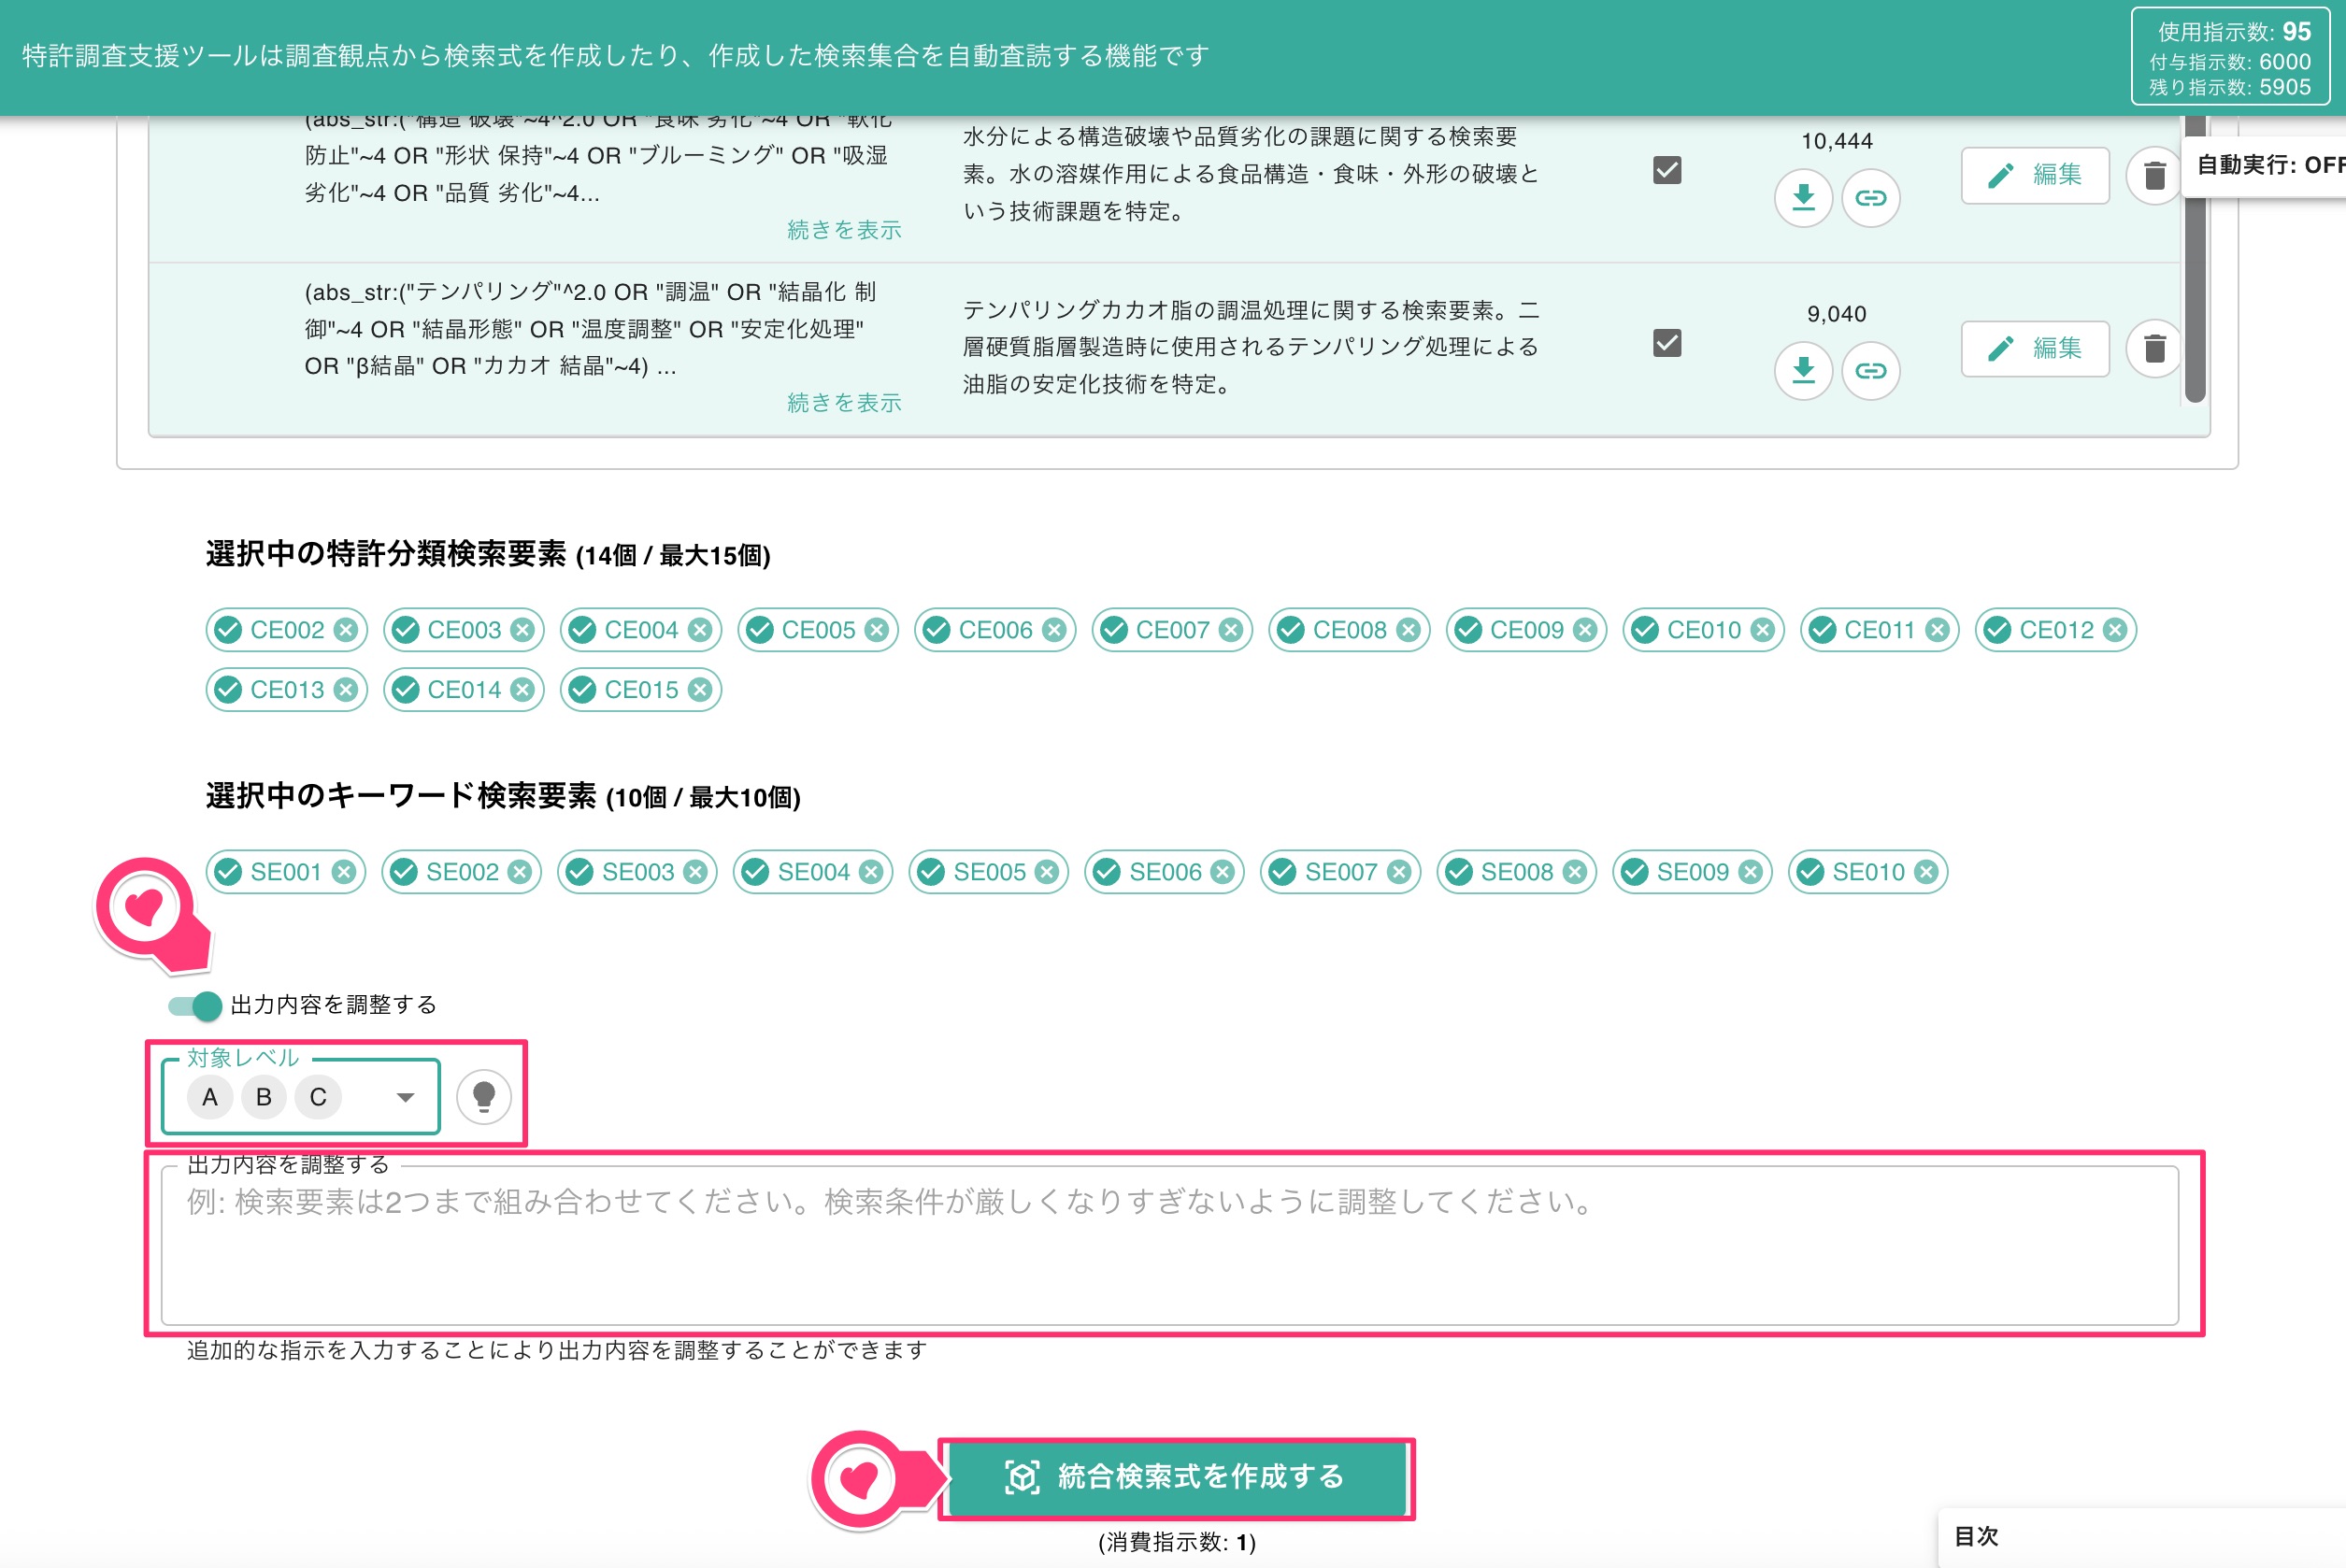Image resolution: width=2346 pixels, height=1568 pixels.
Task: Remove keyword element SE009 chip
Action: [1750, 872]
